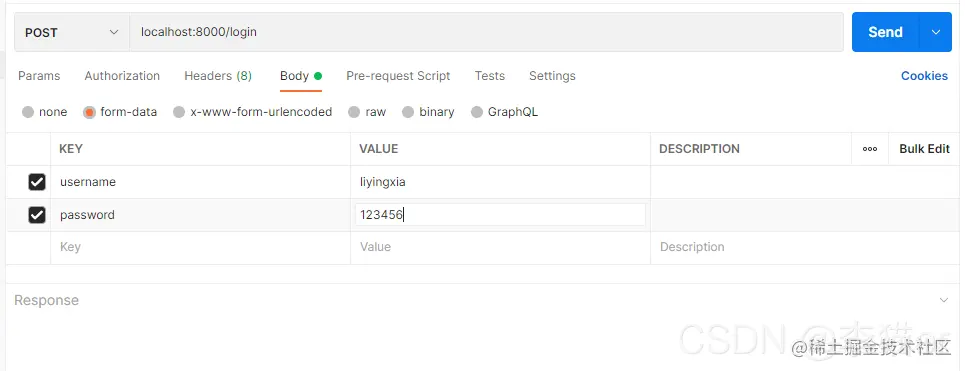This screenshot has width=965, height=371.
Task: Click the request URL field localhost:8000/login
Action: [486, 32]
